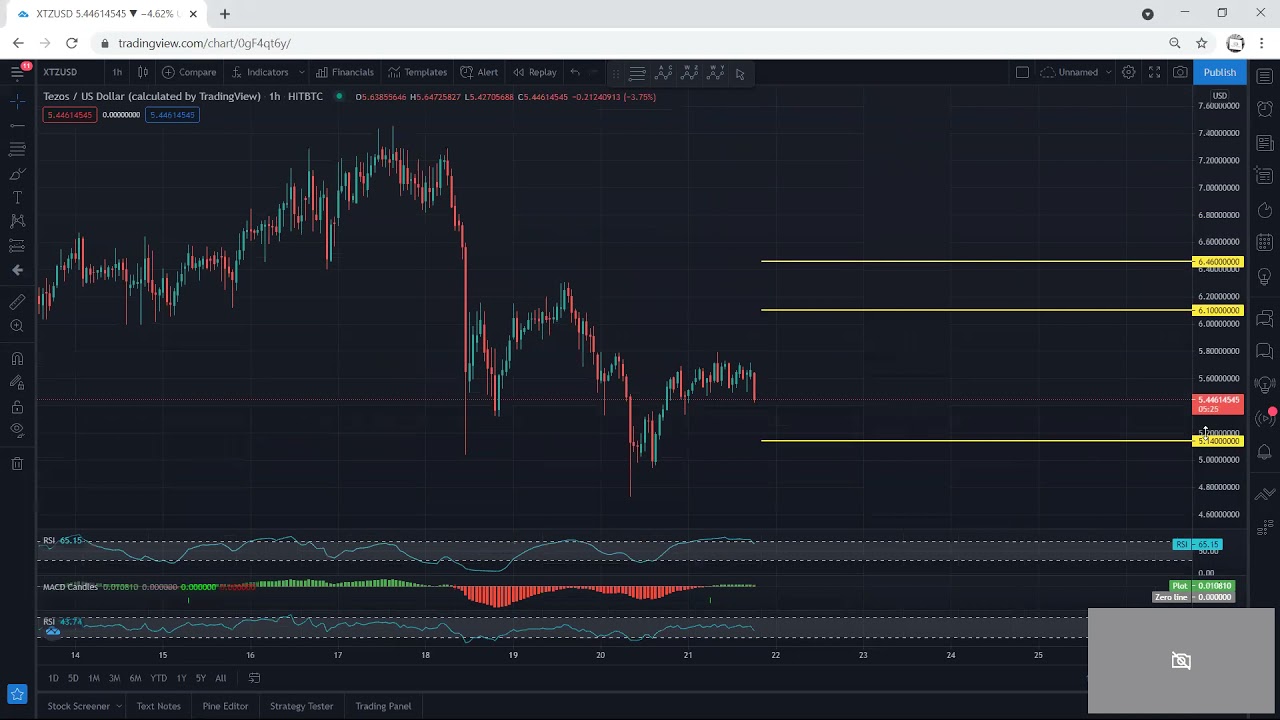Image resolution: width=1280 pixels, height=720 pixels.
Task: Select the 1M date range
Action: pyautogui.click(x=94, y=678)
